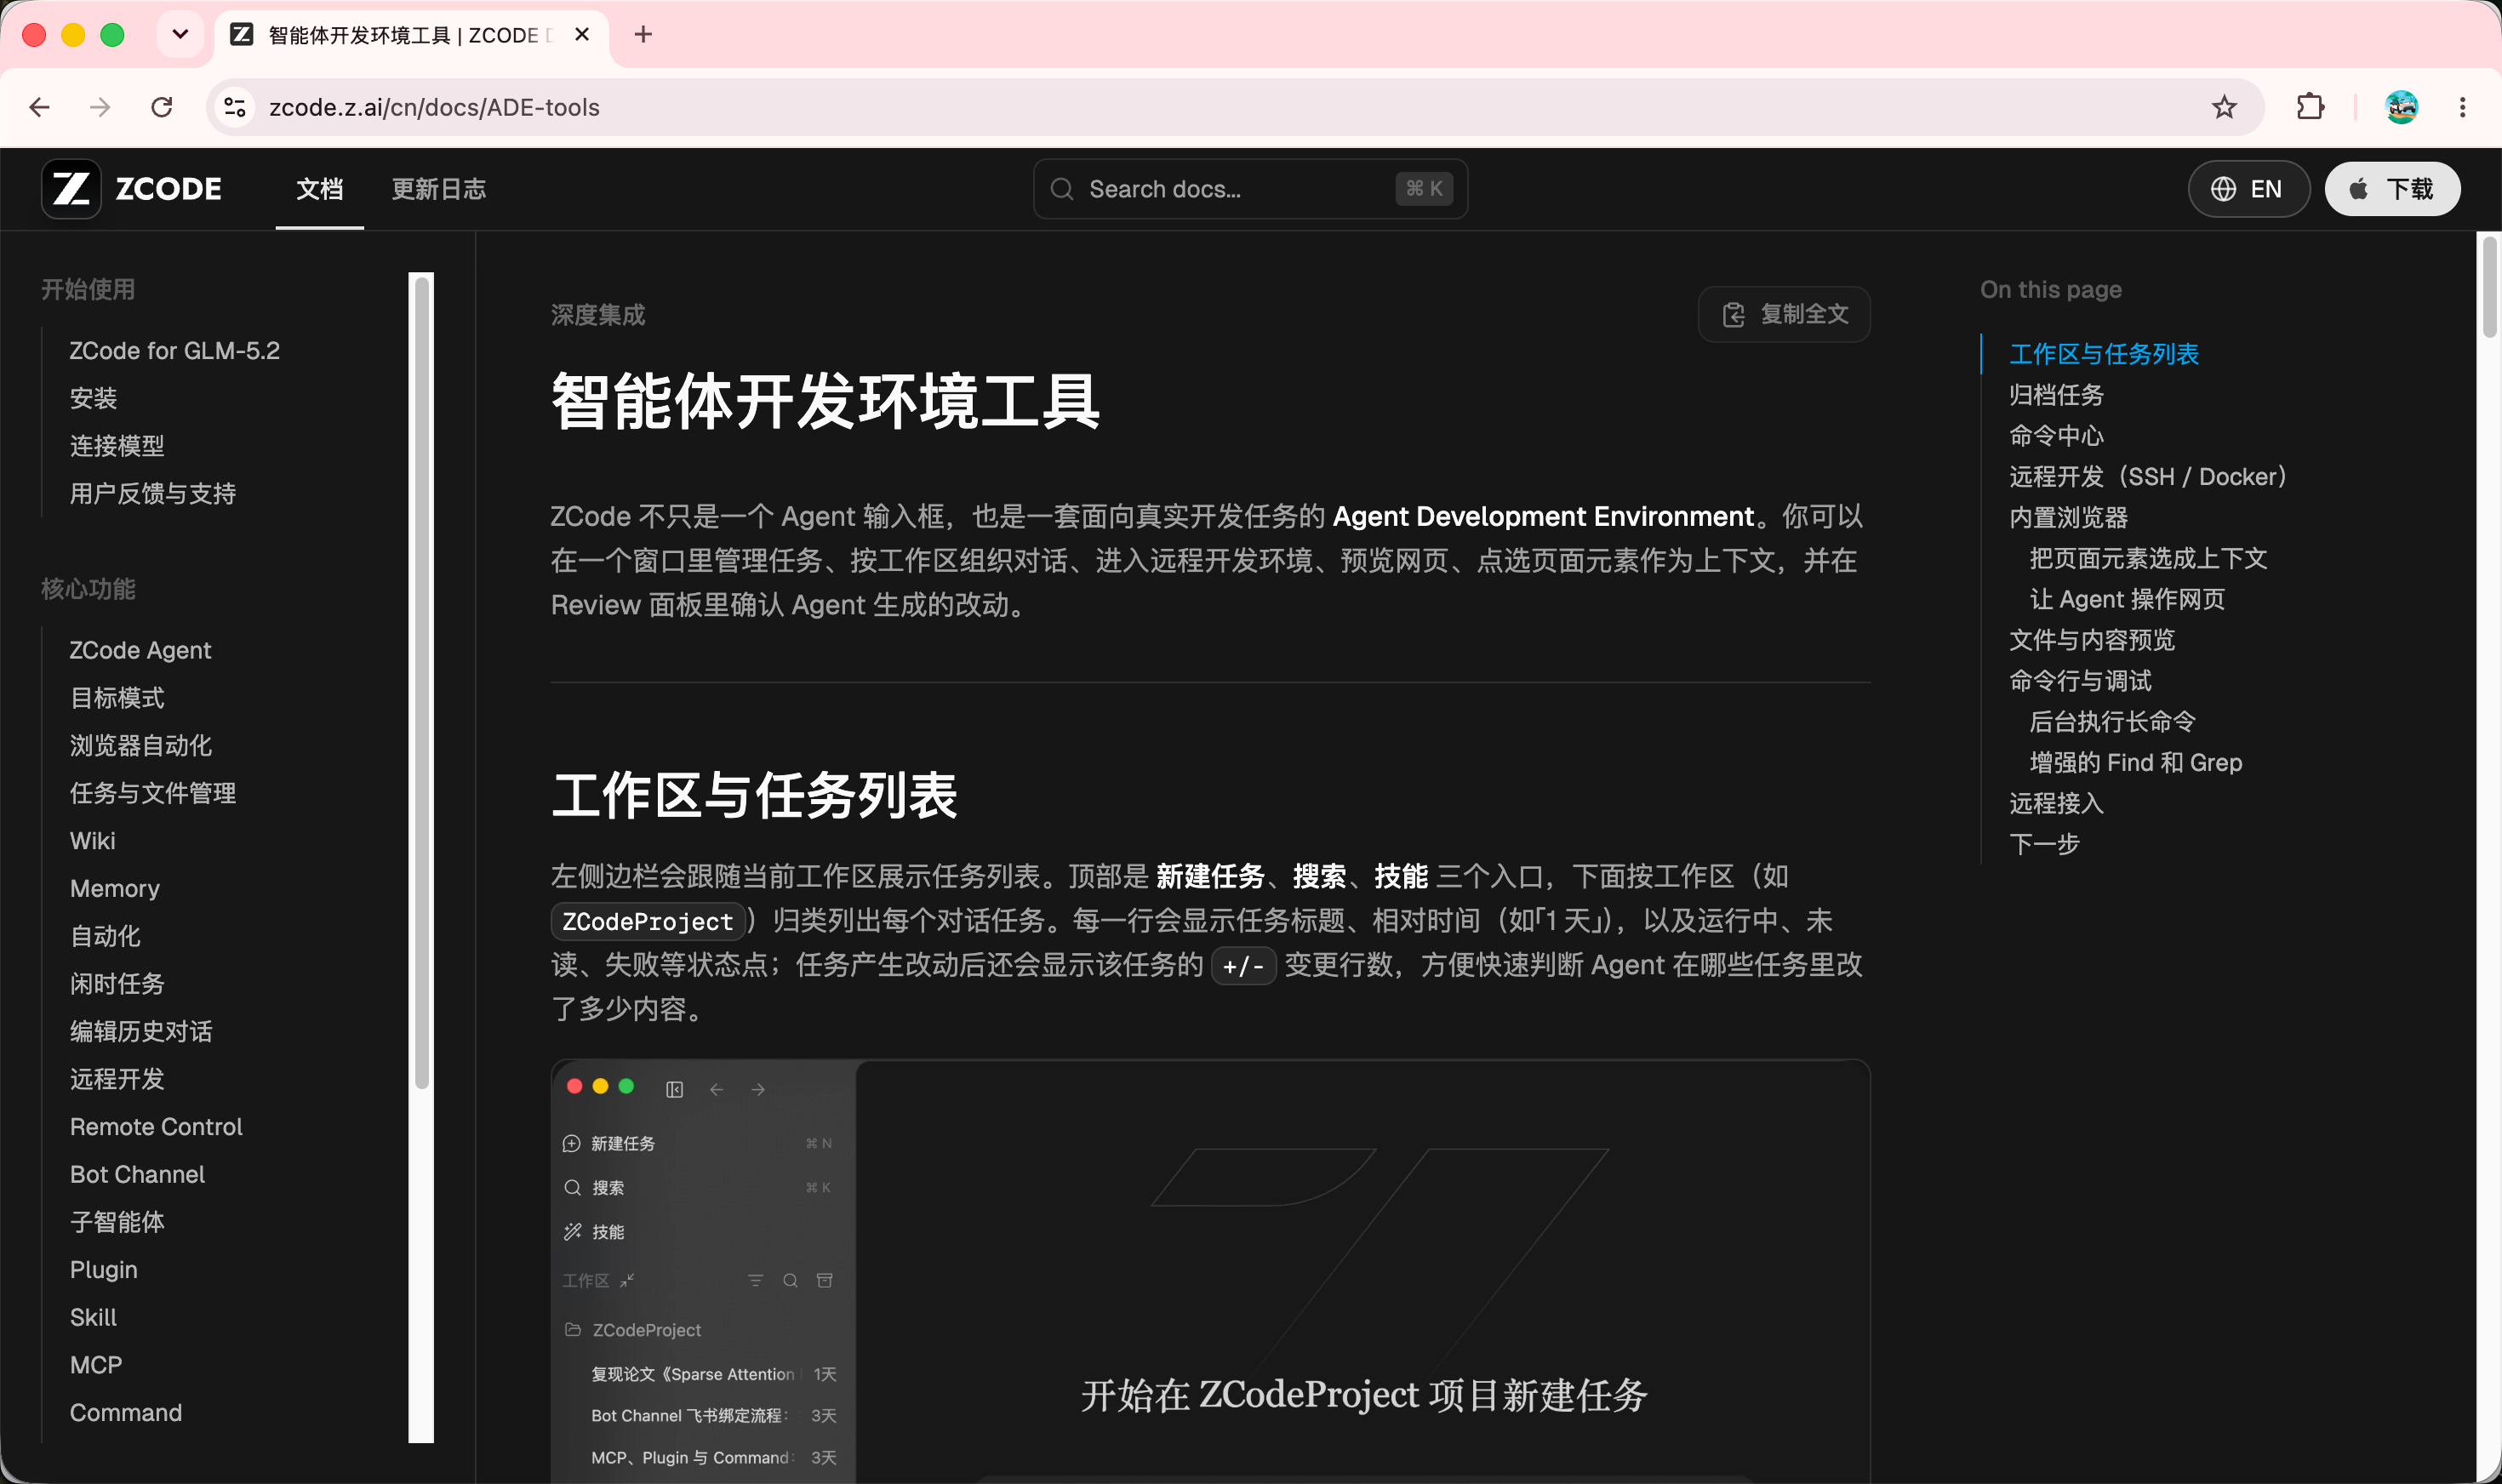Image resolution: width=2502 pixels, height=1484 pixels.
Task: Reload the page
Action: tap(162, 107)
